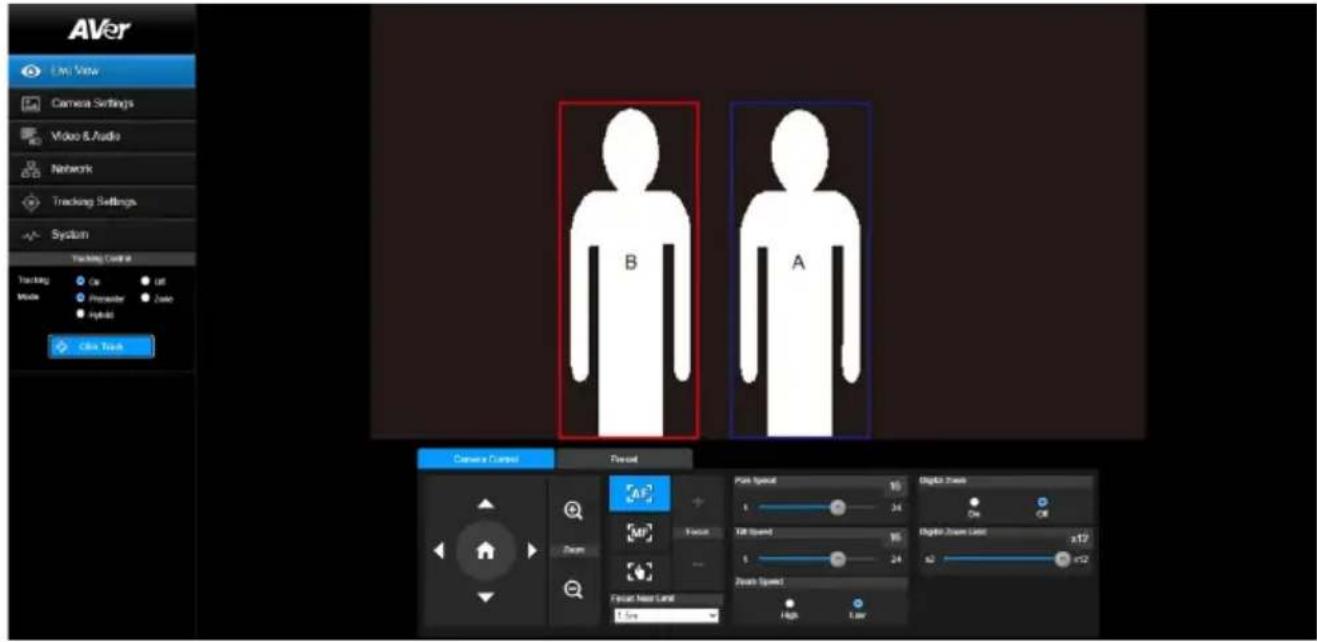Click the Click Track button
Viewport: 1317px width, 642px height.
(101, 345)
